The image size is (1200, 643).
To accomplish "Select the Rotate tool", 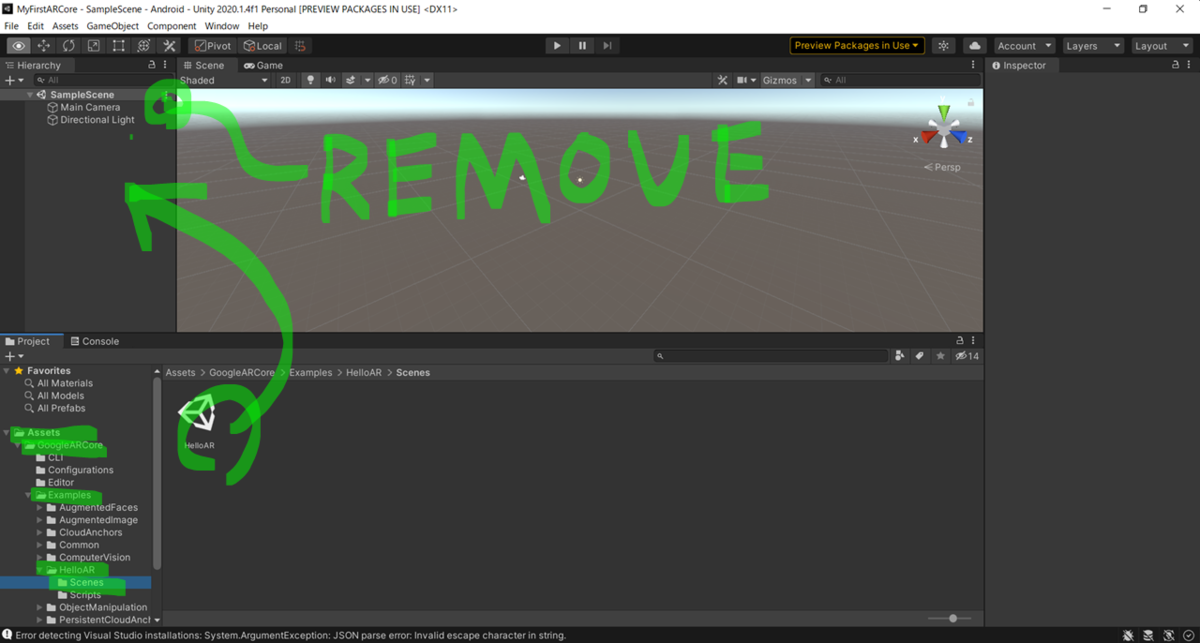I will (68, 46).
